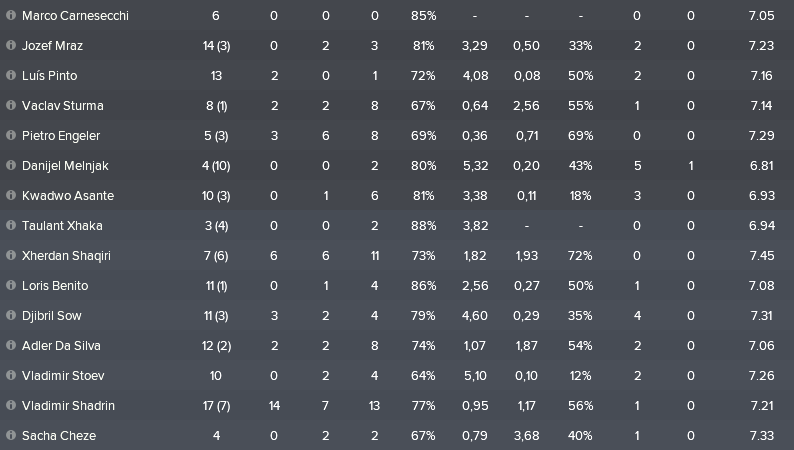This screenshot has height=450, width=794.
Task: Open Loris Benito's profile link
Action: coord(55,286)
